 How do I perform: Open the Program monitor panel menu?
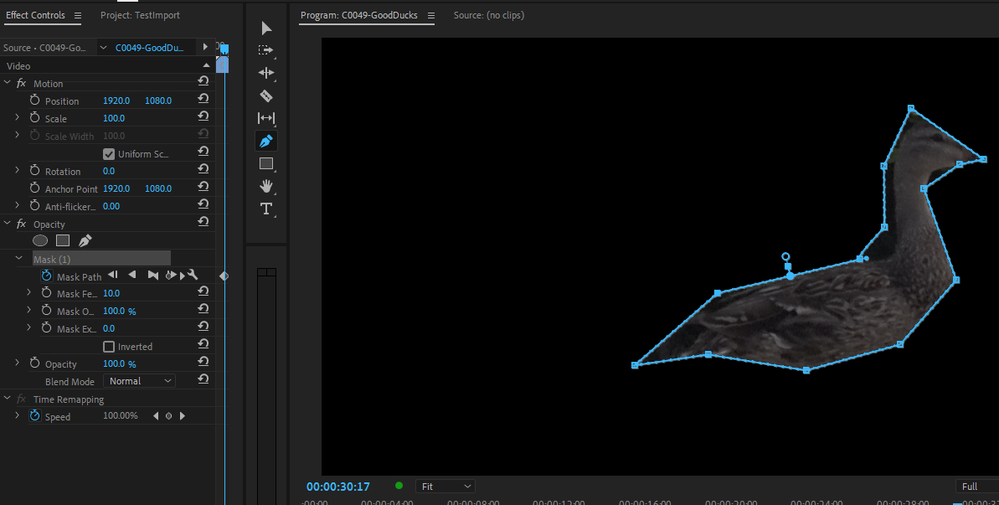[x=431, y=15]
